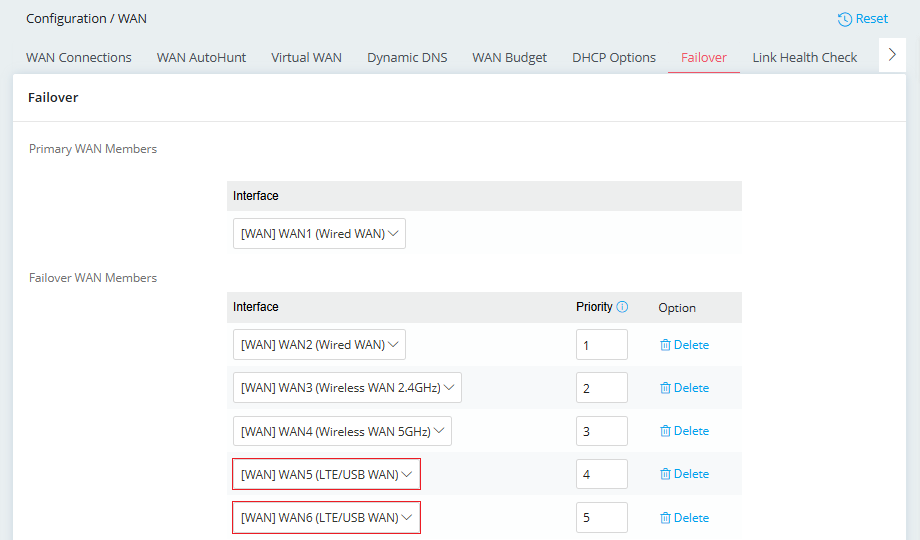Expand WAN3 Wireless WAN 2.4GHz dropdown
The width and height of the screenshot is (920, 540).
[347, 387]
